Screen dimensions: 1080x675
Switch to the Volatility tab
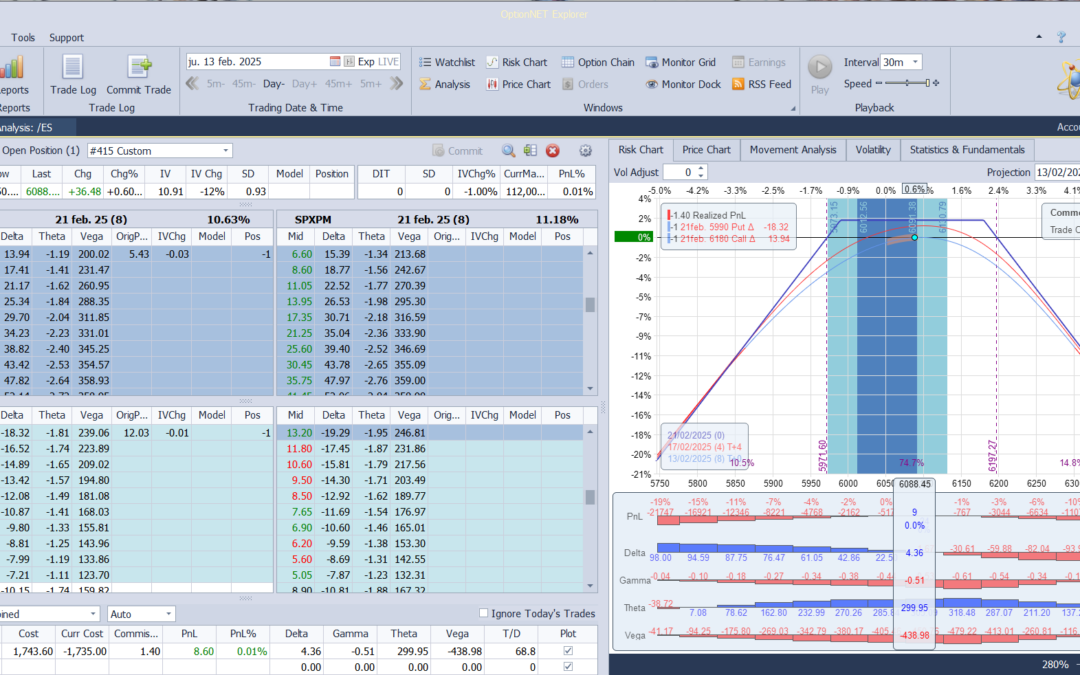[x=872, y=150]
